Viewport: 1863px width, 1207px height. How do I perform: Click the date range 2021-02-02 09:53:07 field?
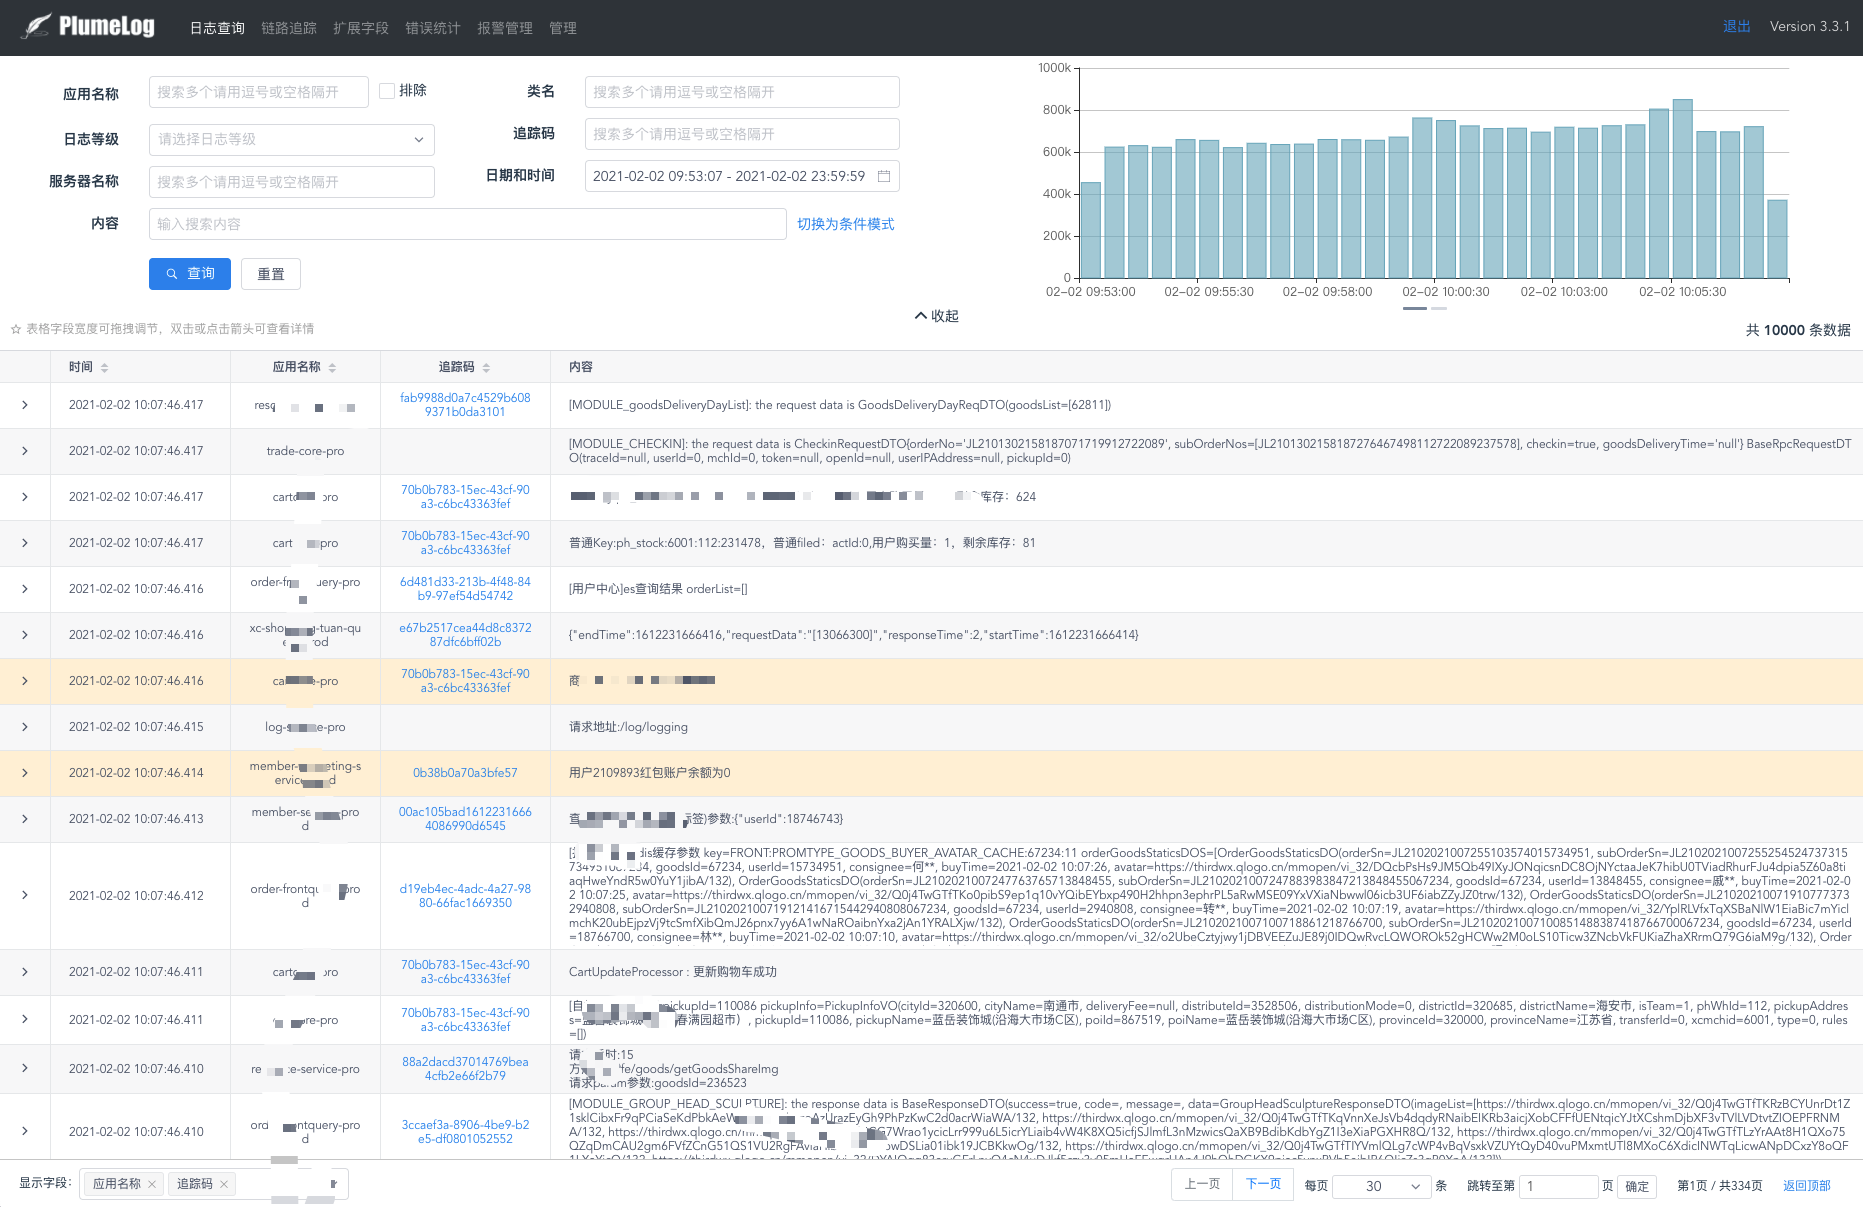click(742, 176)
